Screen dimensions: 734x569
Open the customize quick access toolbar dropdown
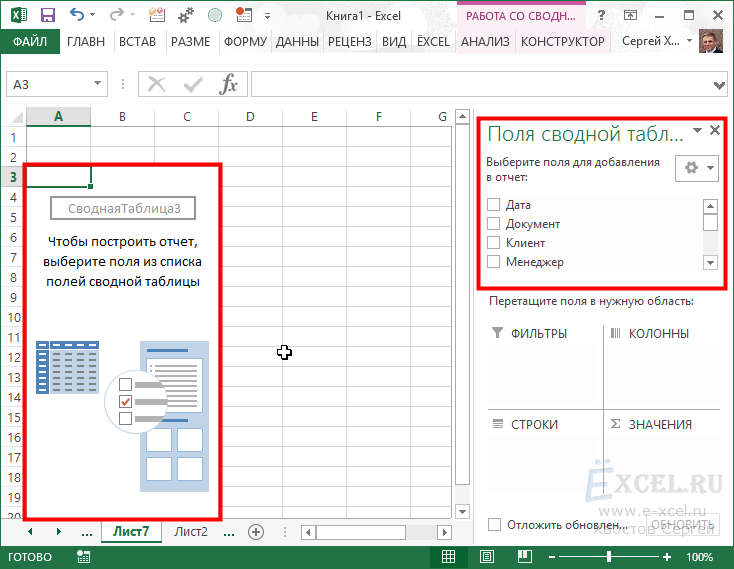(x=267, y=15)
